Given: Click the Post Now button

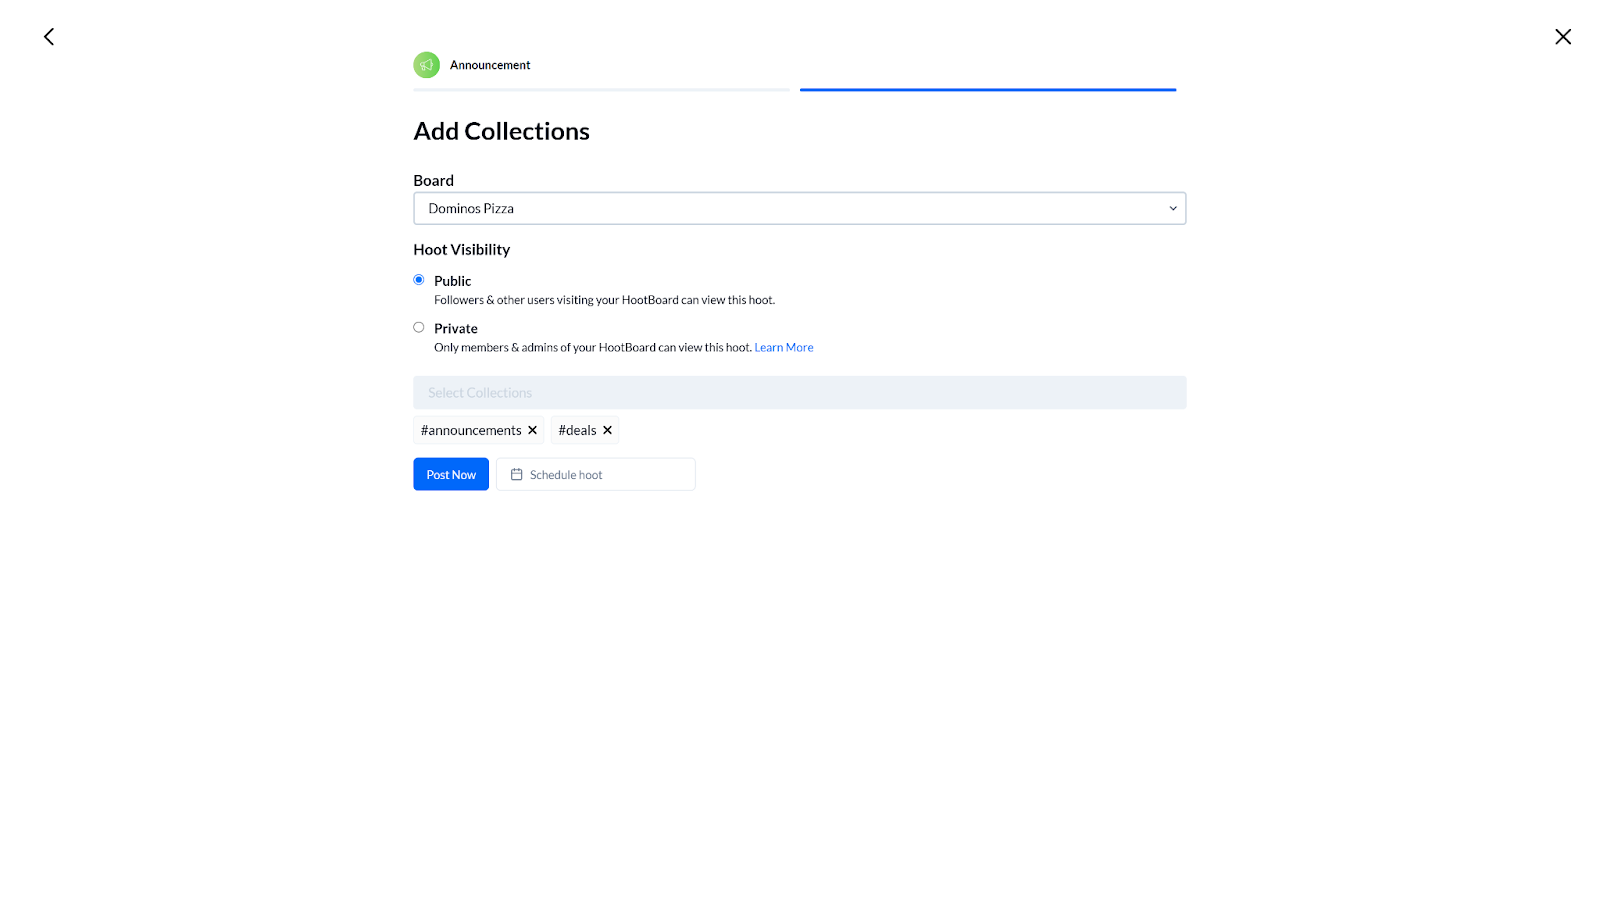Looking at the screenshot, I should [x=451, y=474].
